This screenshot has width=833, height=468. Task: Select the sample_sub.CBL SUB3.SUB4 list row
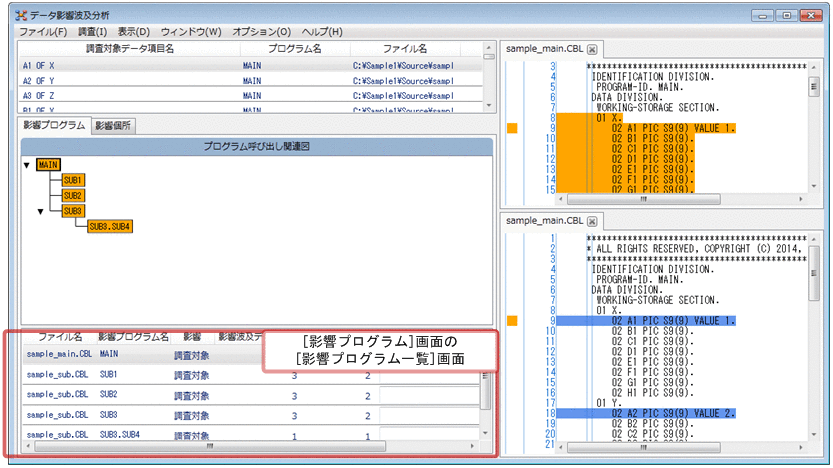point(252,435)
